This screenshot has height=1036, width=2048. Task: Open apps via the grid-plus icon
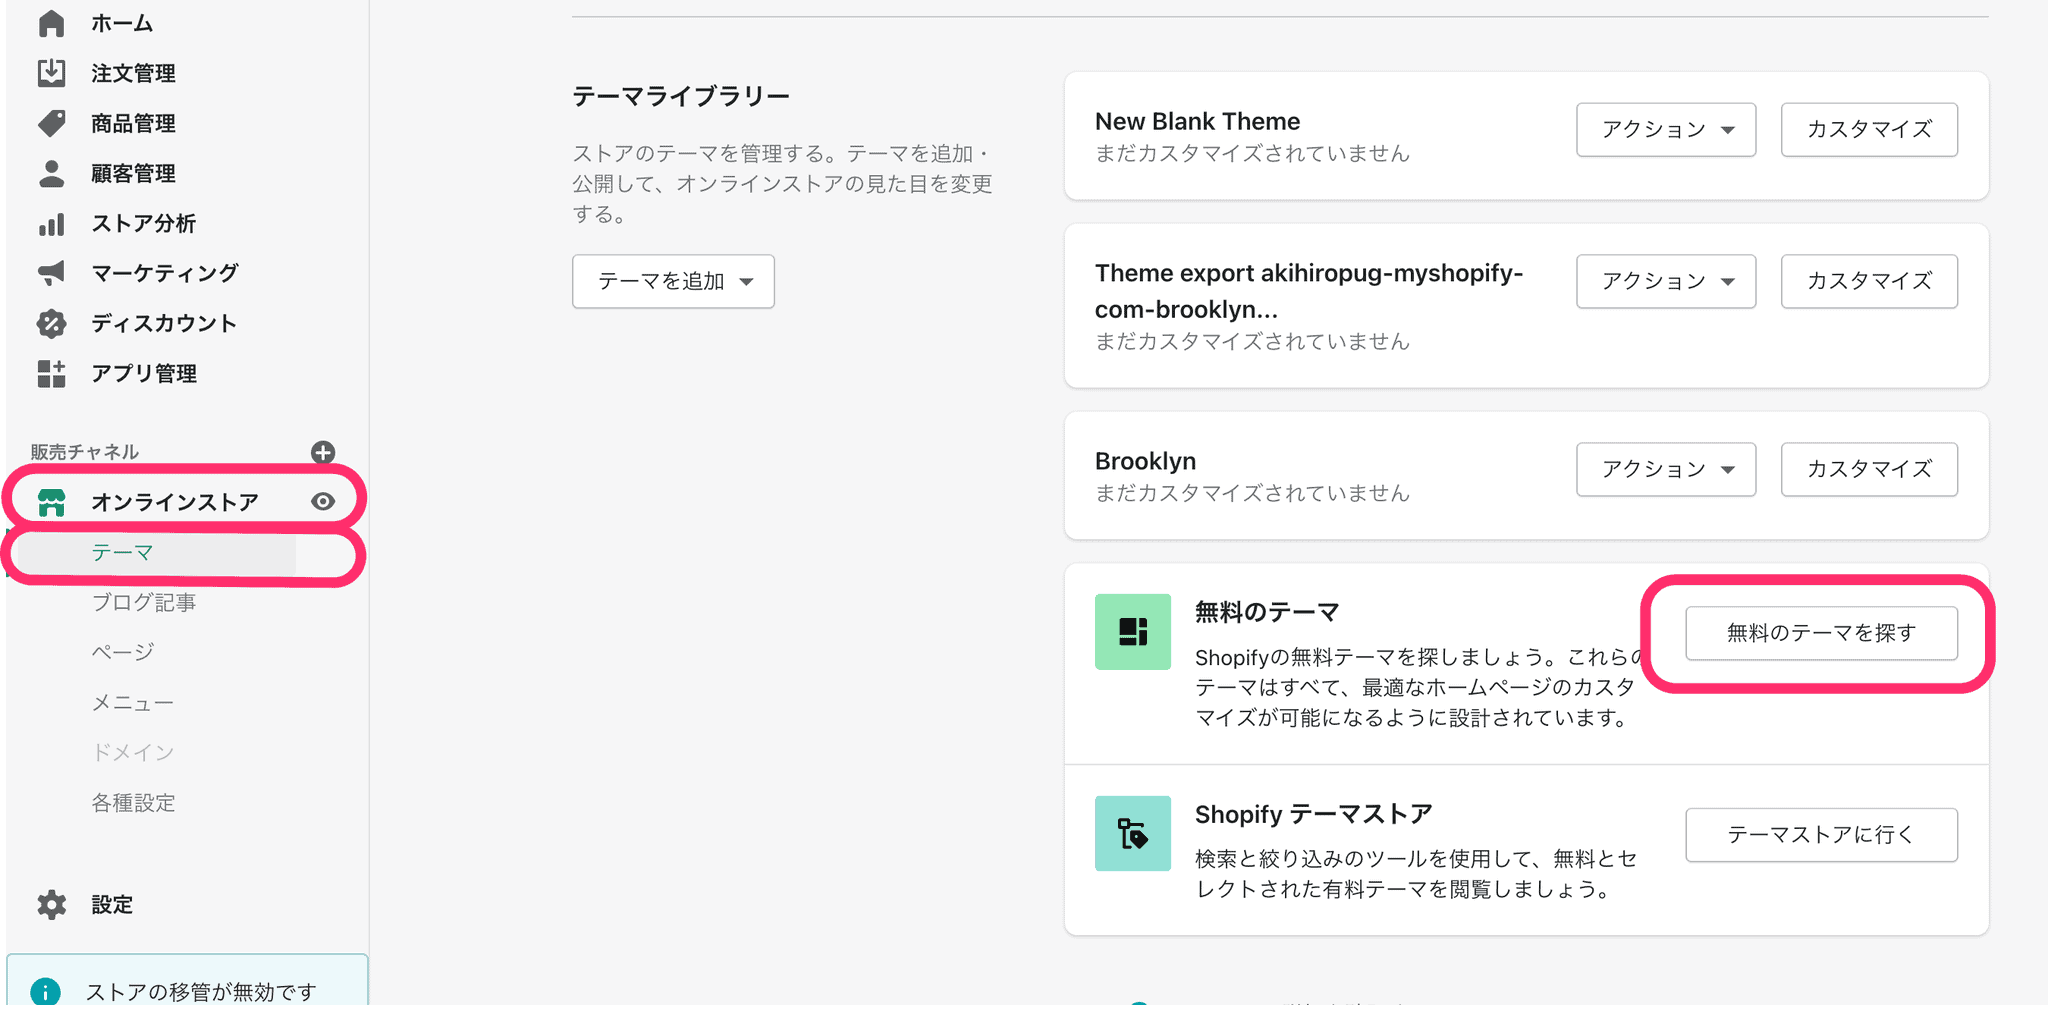pos(51,373)
